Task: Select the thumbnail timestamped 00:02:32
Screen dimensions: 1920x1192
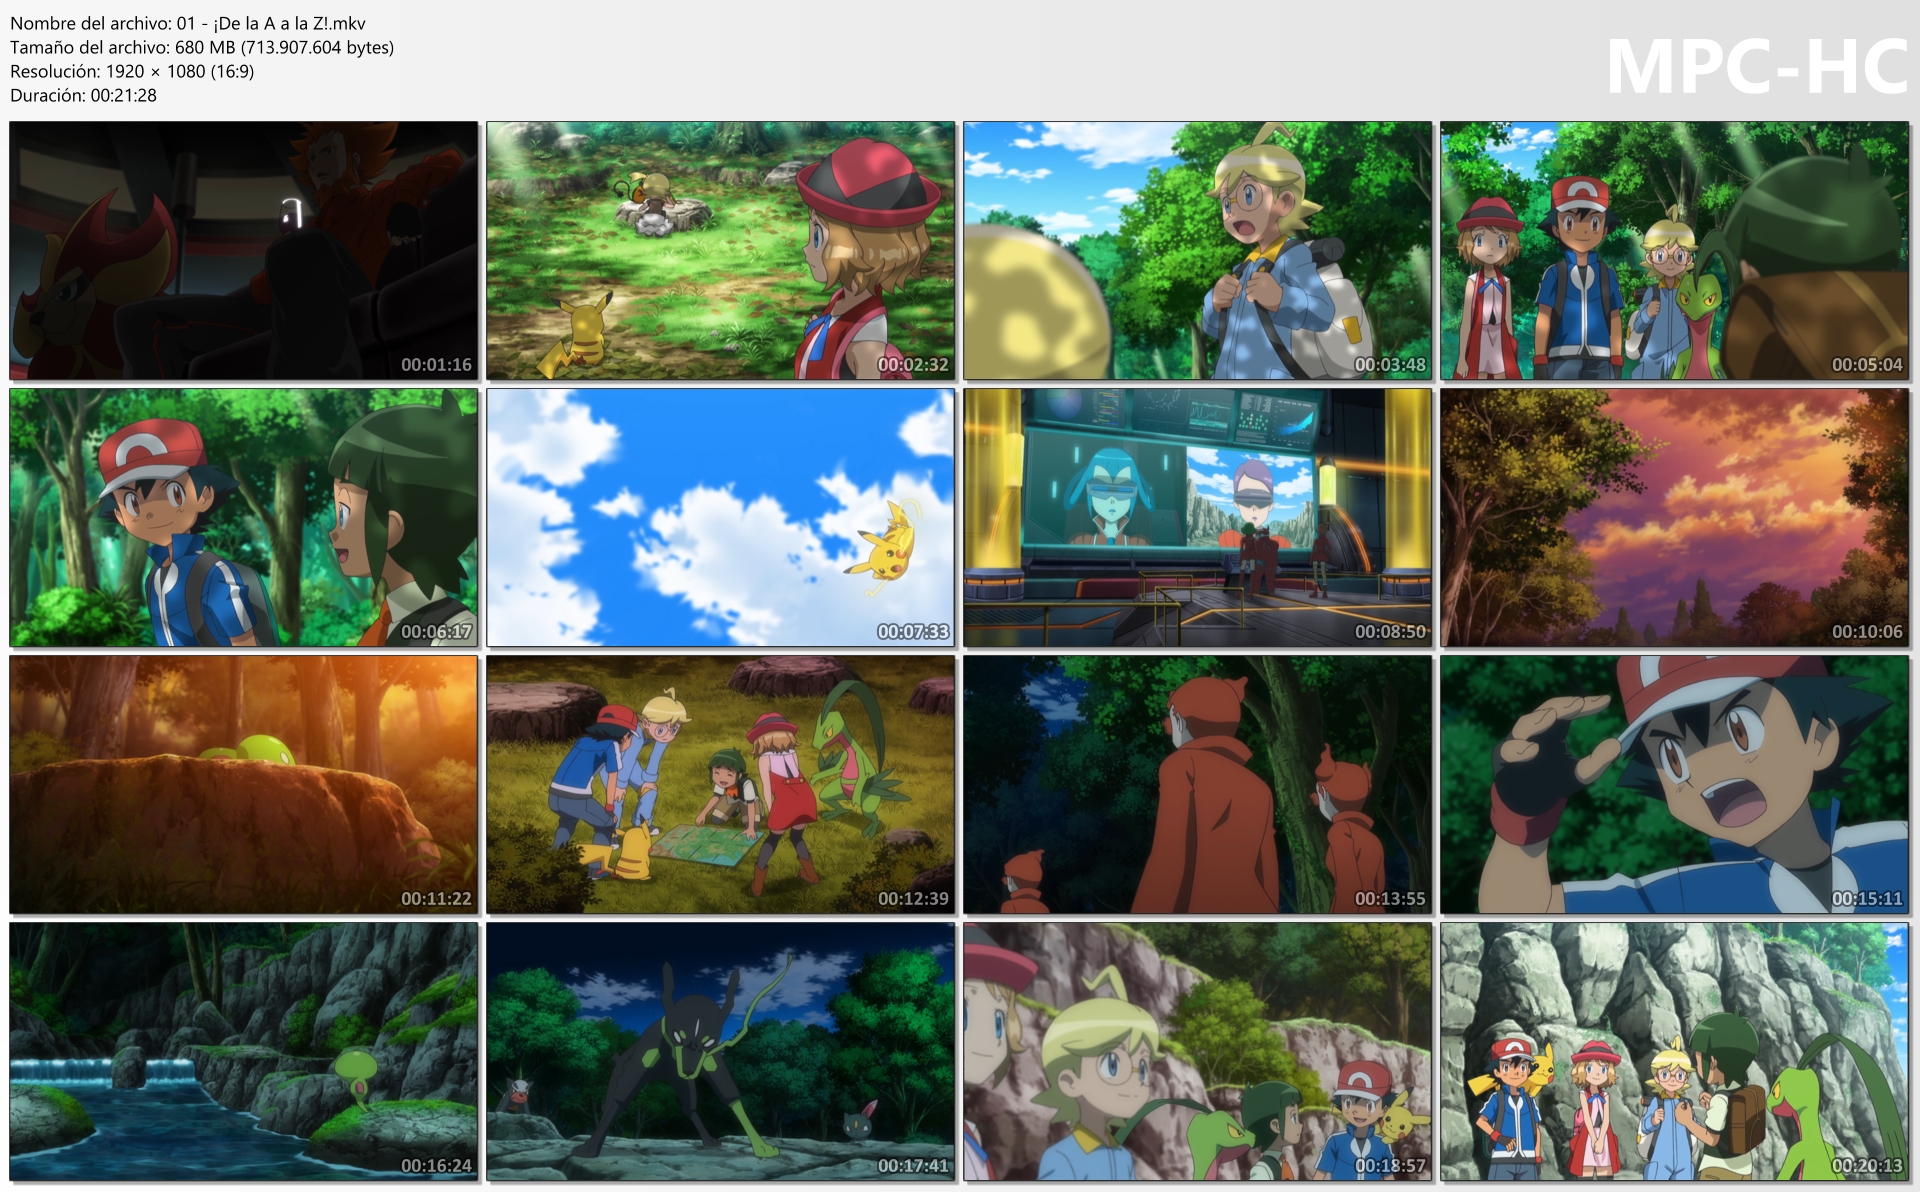Action: coord(721,251)
